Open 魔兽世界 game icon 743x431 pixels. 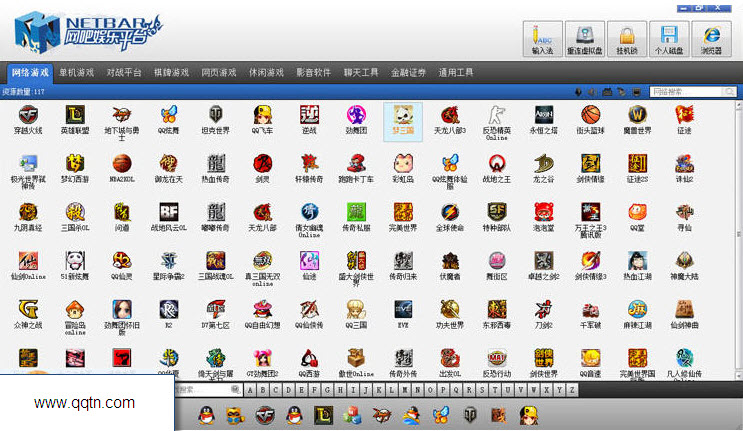tap(638, 115)
